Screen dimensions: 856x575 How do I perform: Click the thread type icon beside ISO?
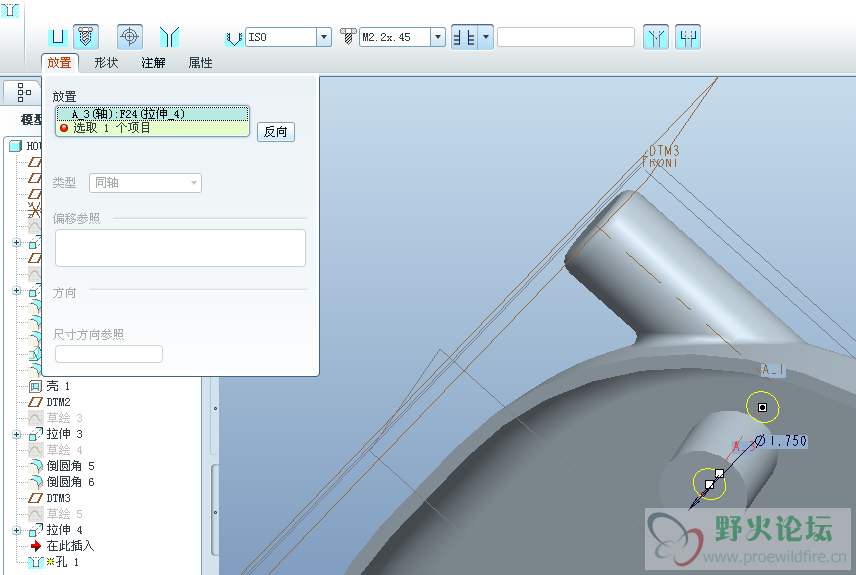234,38
